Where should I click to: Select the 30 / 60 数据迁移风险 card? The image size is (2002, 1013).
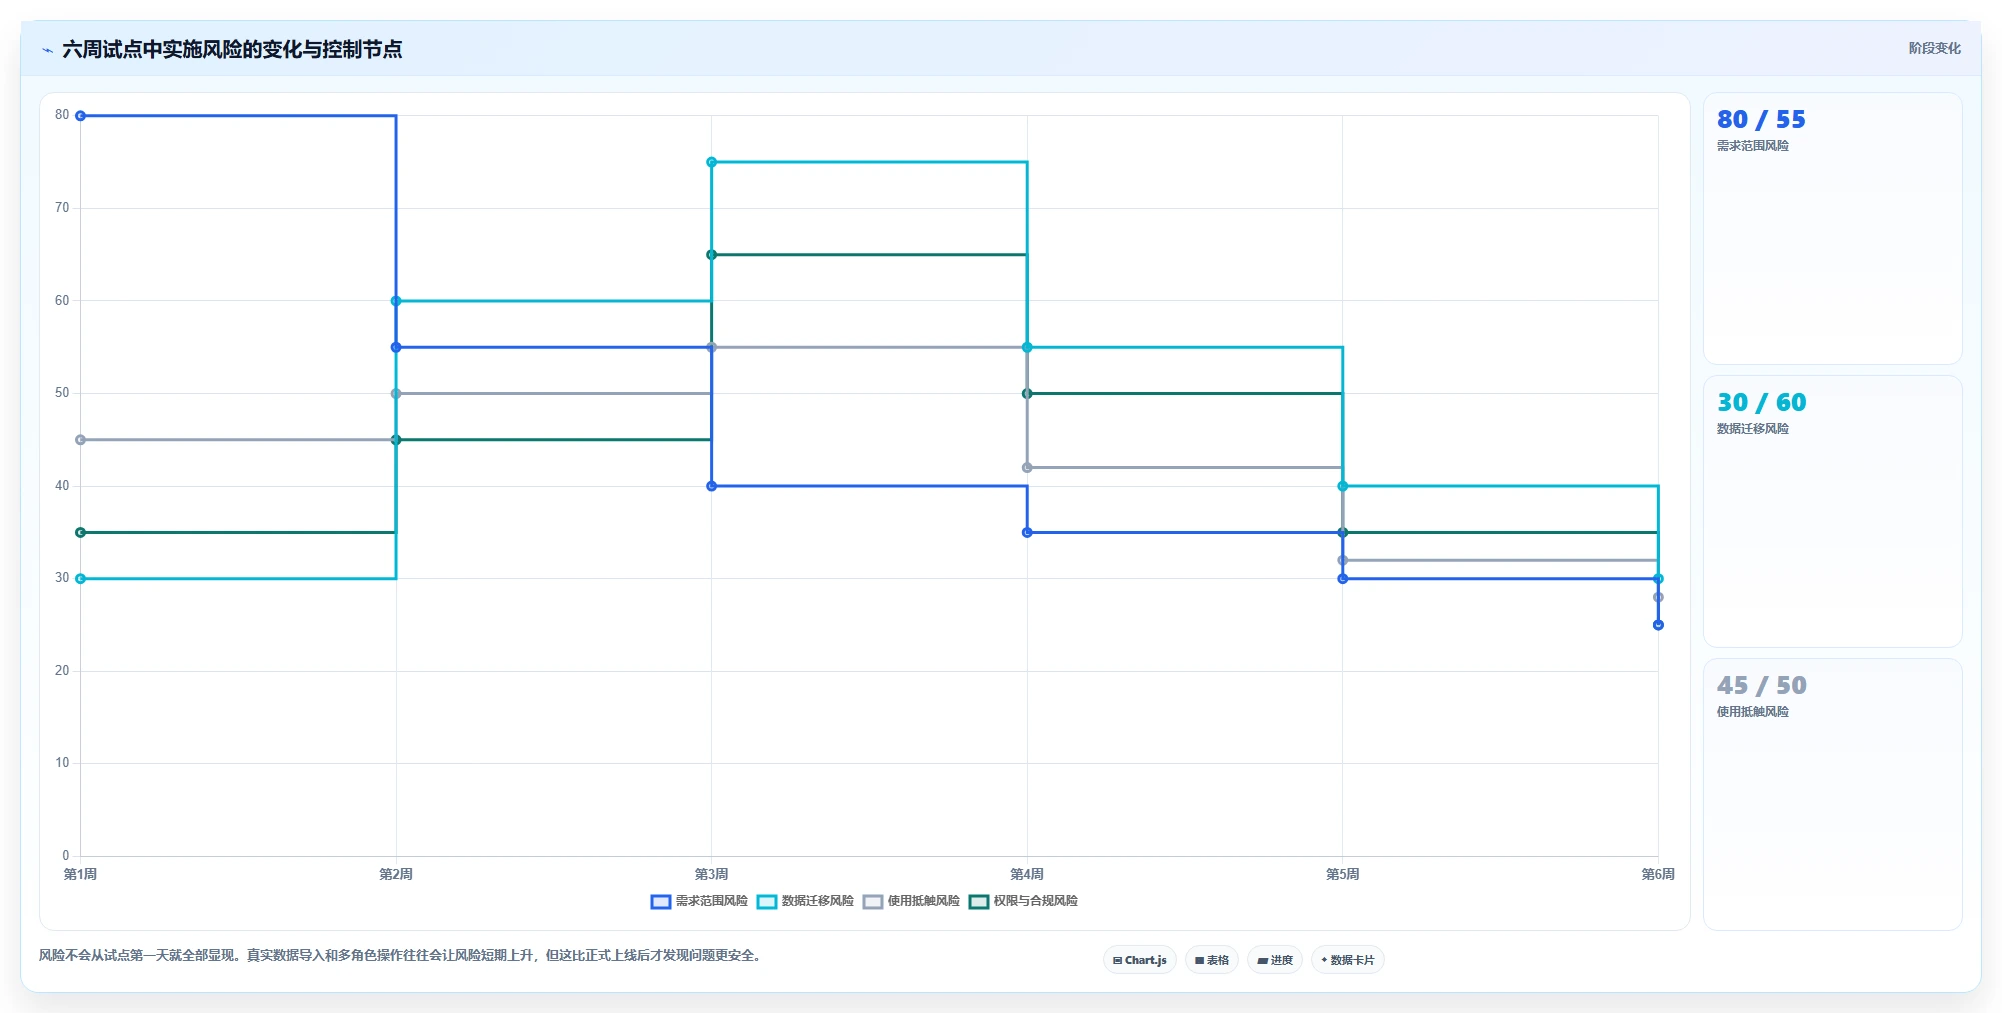point(1832,512)
